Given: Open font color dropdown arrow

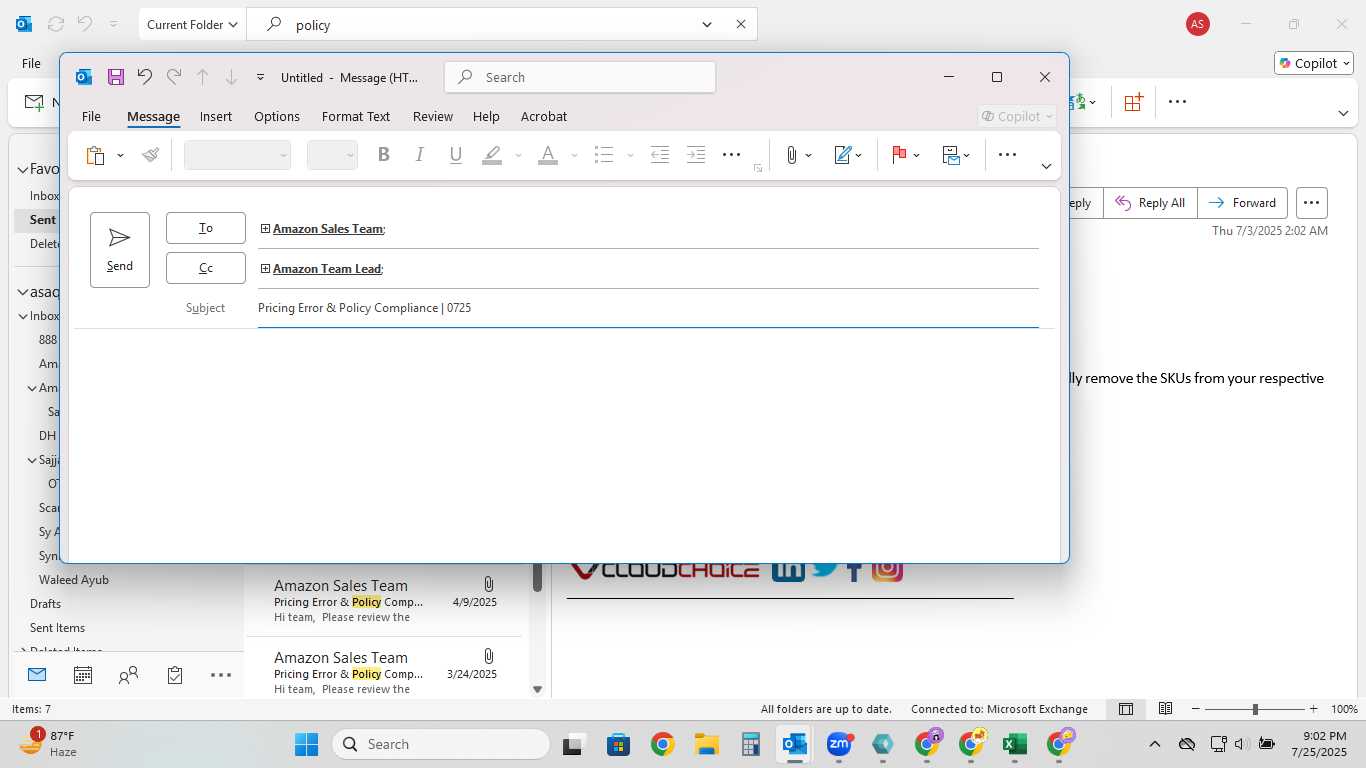Looking at the screenshot, I should [574, 155].
